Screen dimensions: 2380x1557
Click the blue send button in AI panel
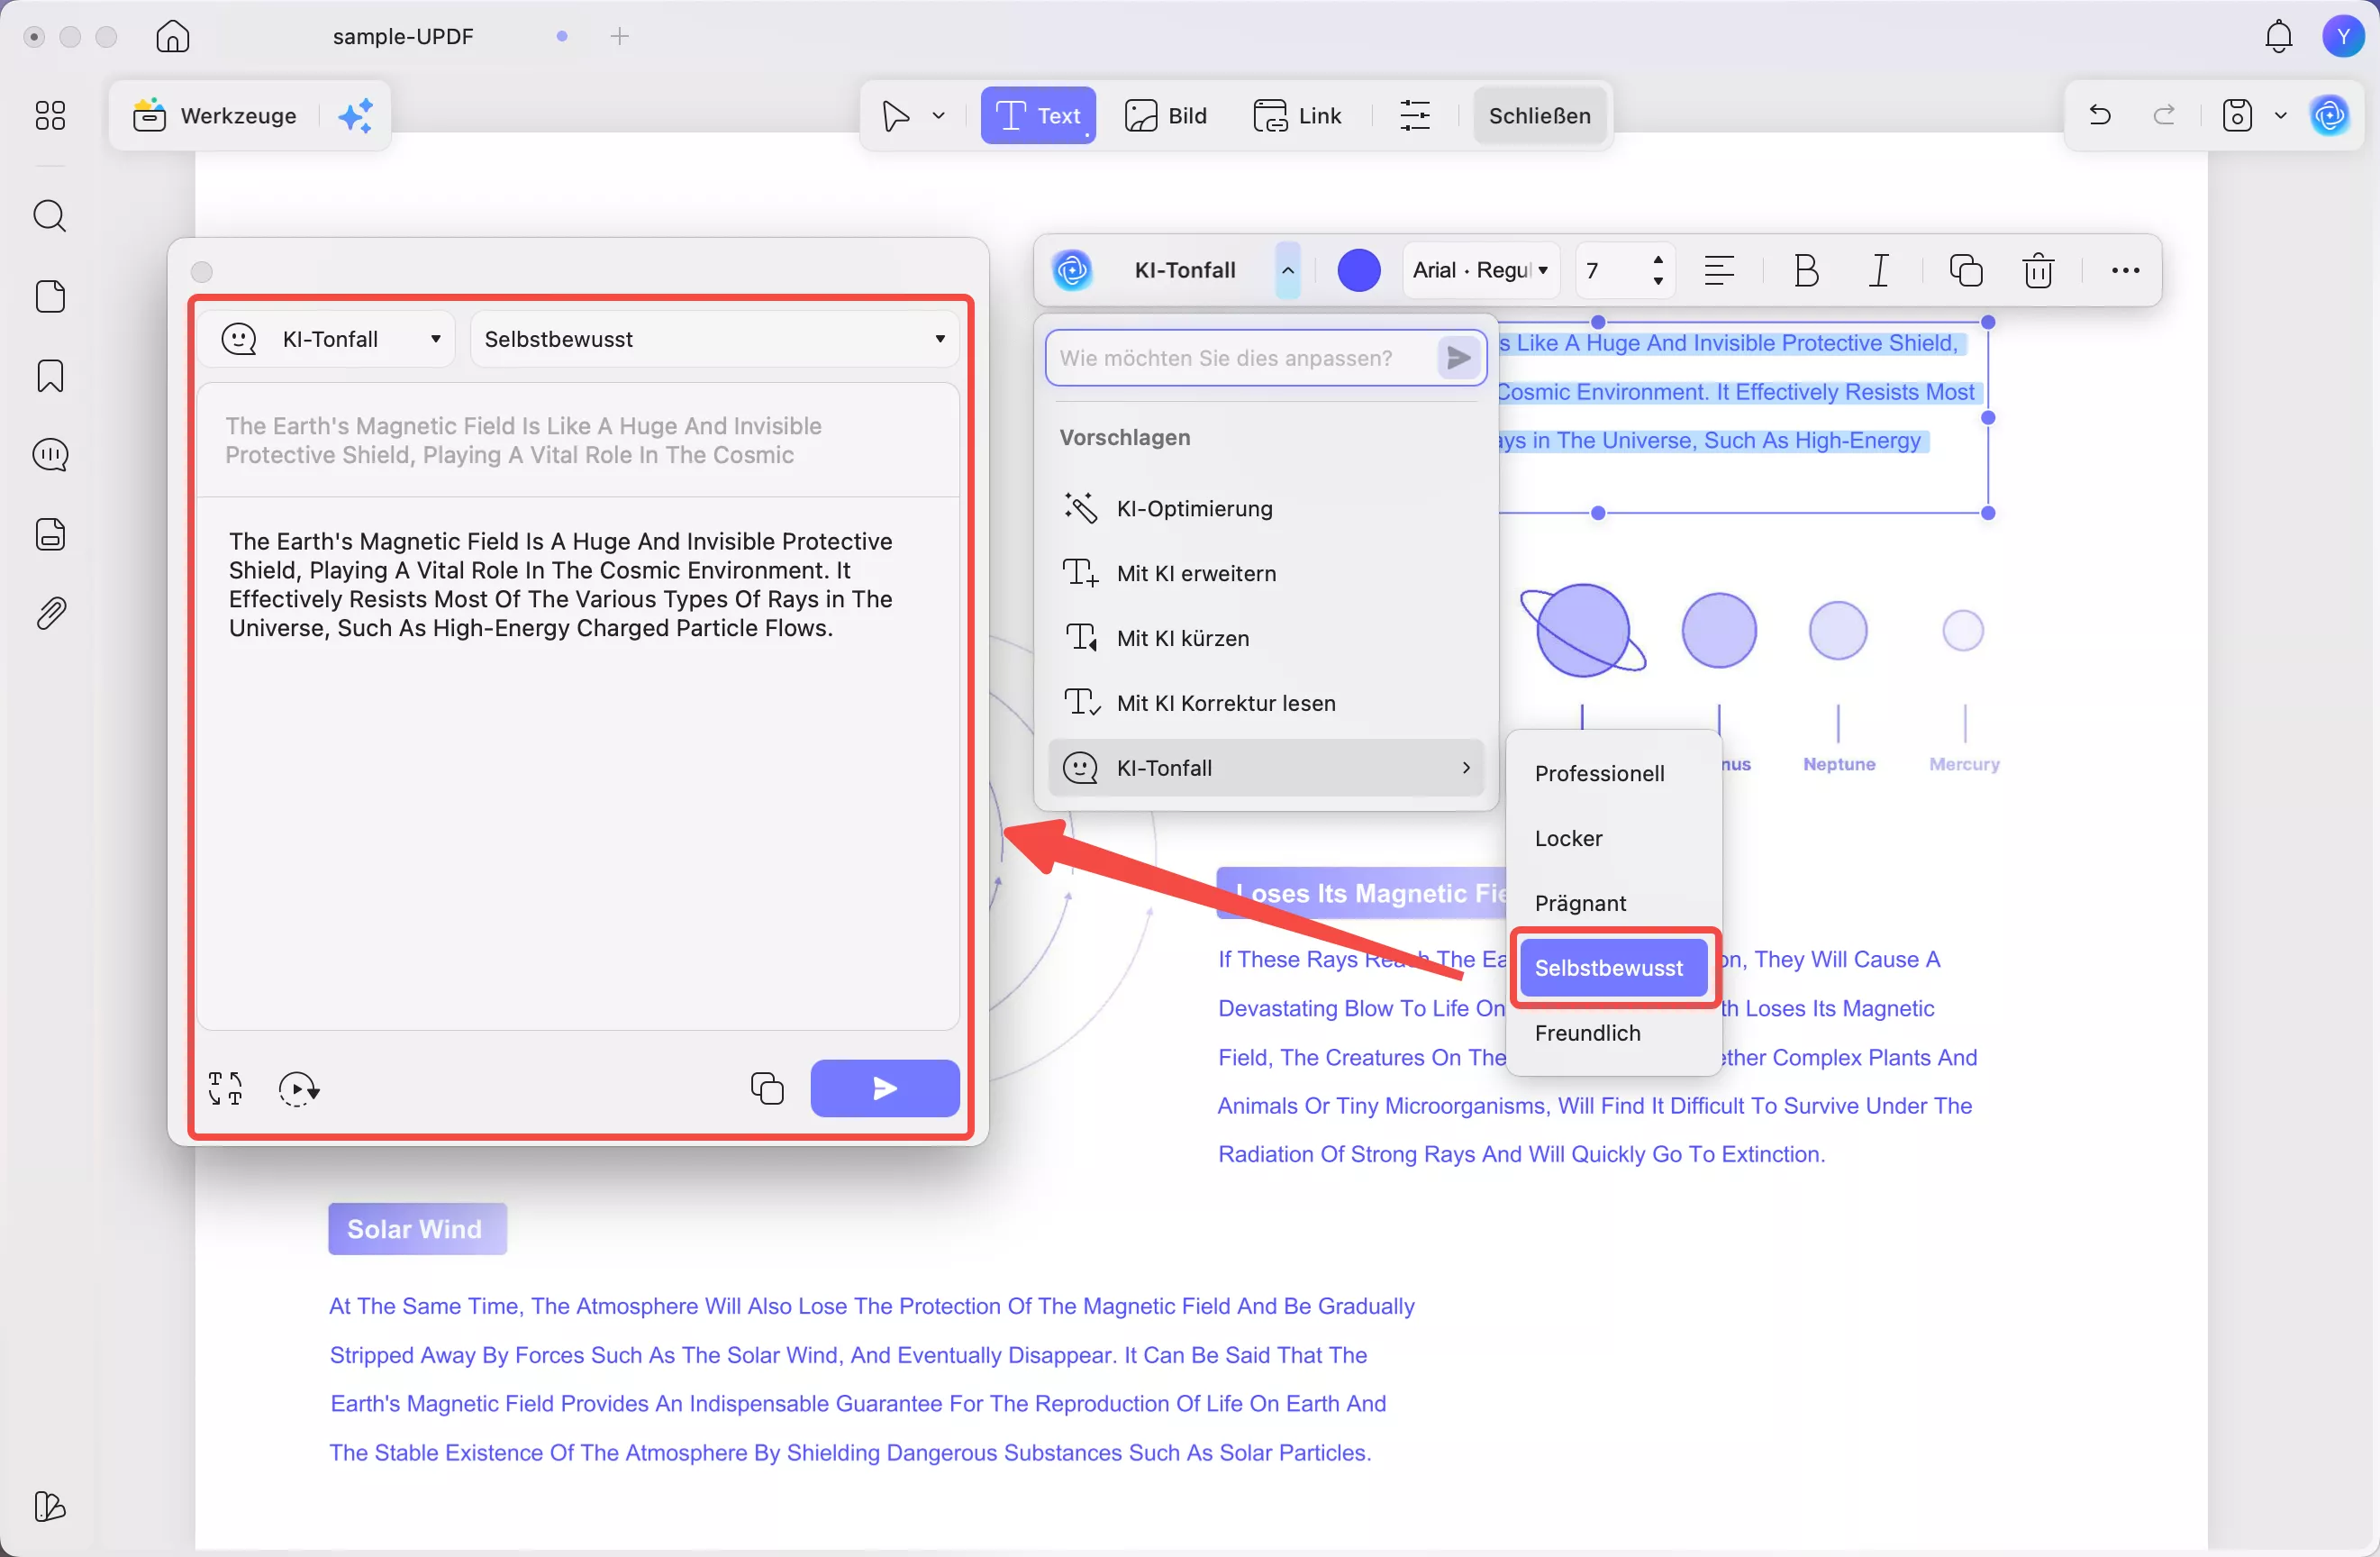click(x=884, y=1088)
